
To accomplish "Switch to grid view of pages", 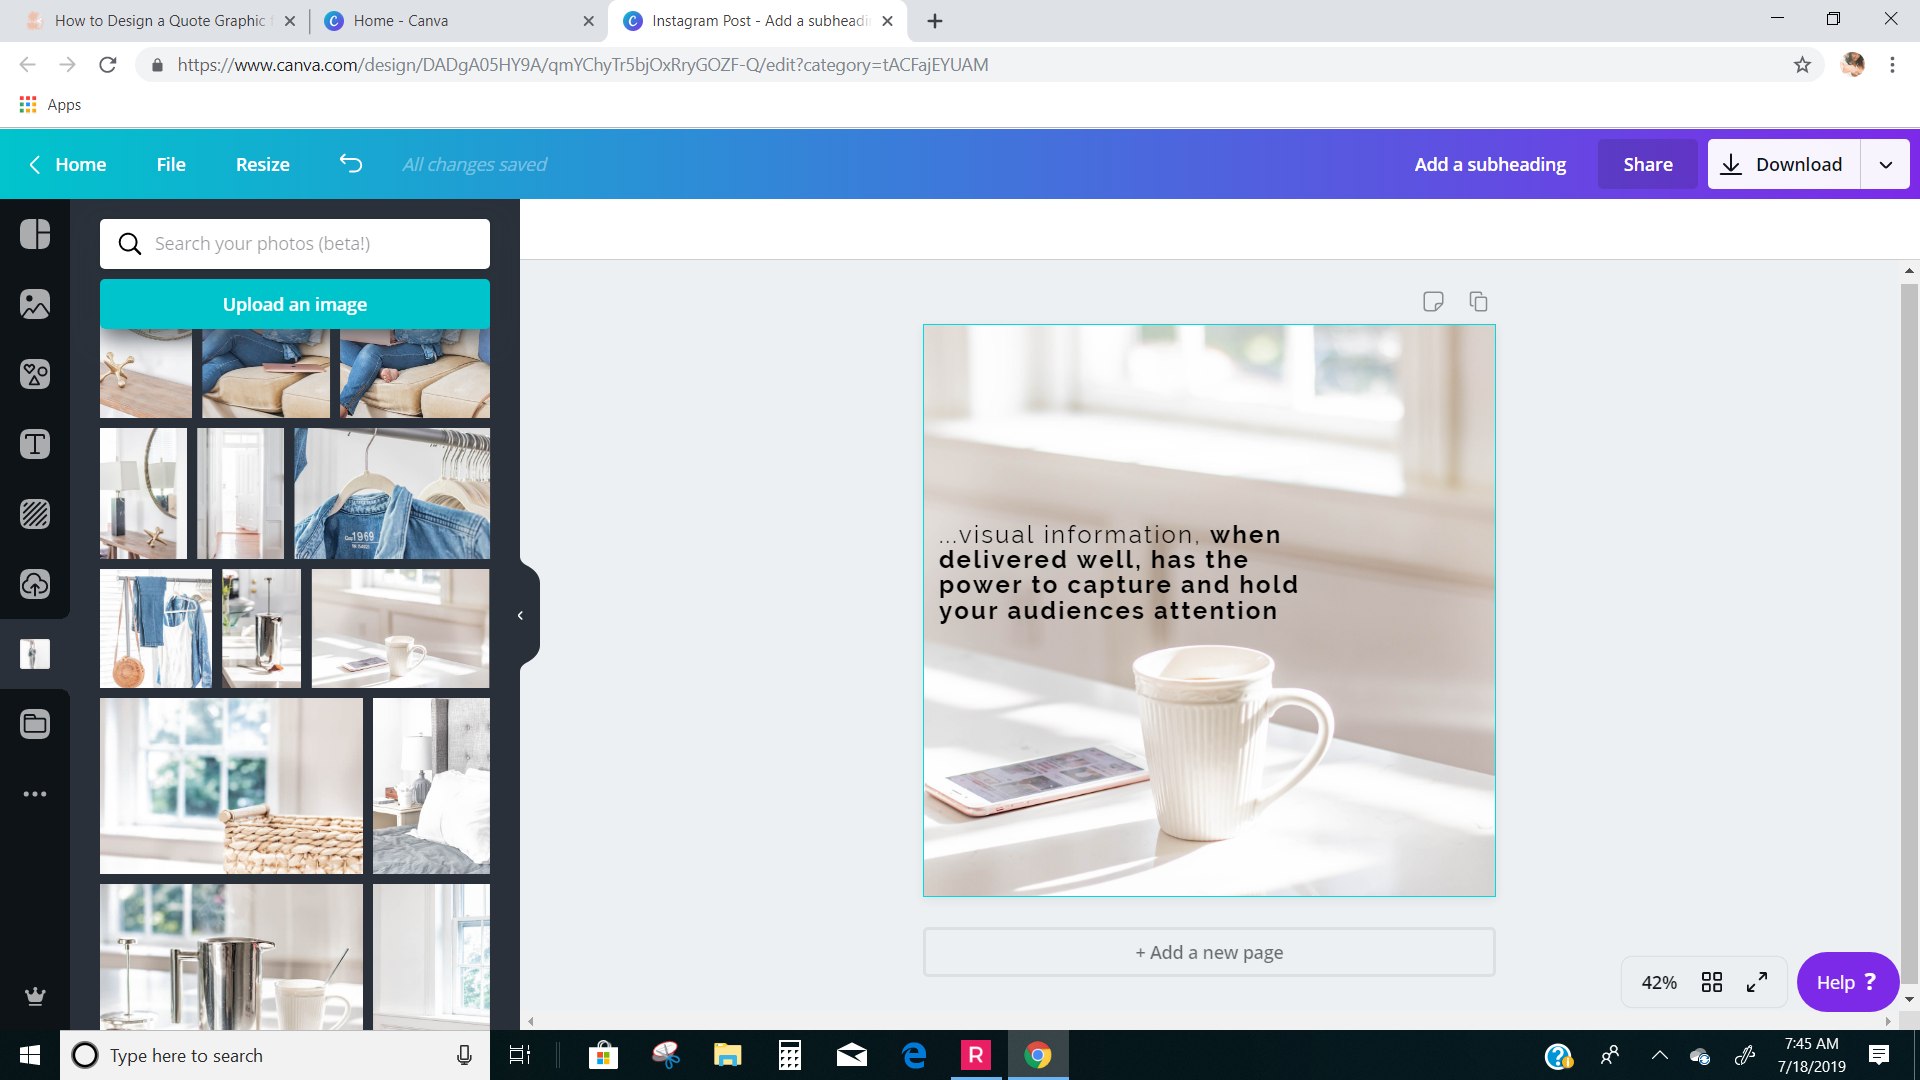I will (x=1712, y=982).
